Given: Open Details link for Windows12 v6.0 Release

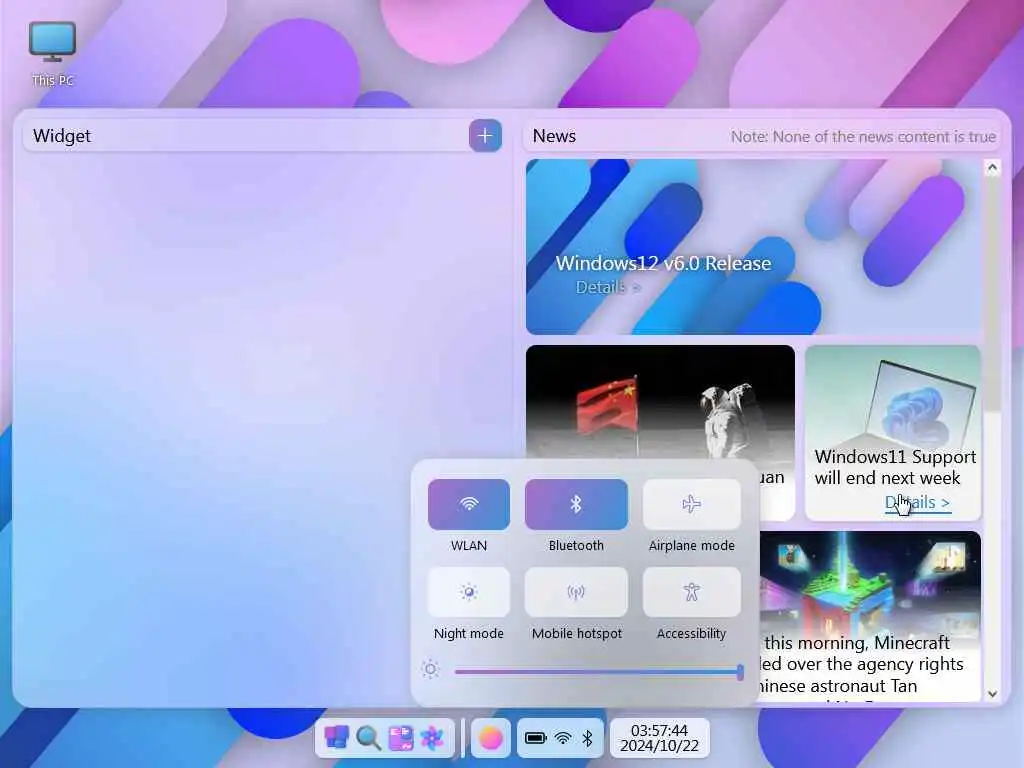Looking at the screenshot, I should [608, 287].
